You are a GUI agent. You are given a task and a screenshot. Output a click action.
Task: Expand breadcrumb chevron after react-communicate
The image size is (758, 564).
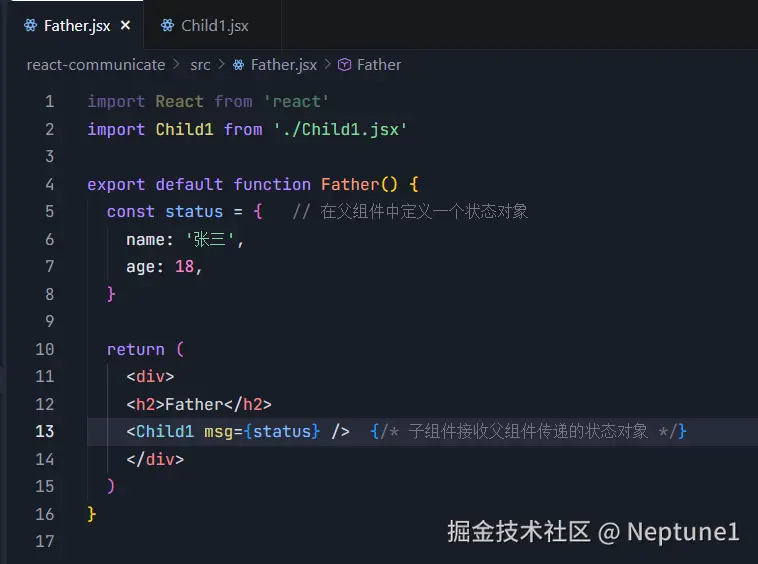[x=178, y=64]
